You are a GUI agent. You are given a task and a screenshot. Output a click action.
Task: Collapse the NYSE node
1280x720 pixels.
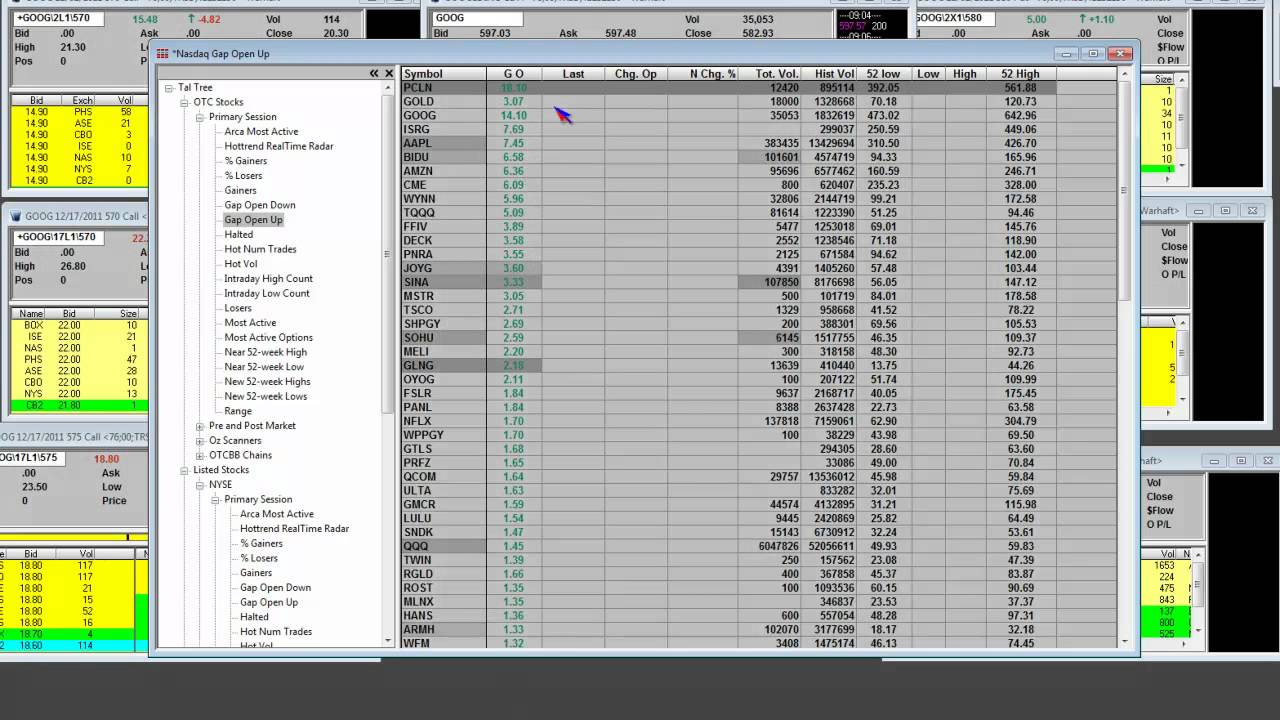200,485
